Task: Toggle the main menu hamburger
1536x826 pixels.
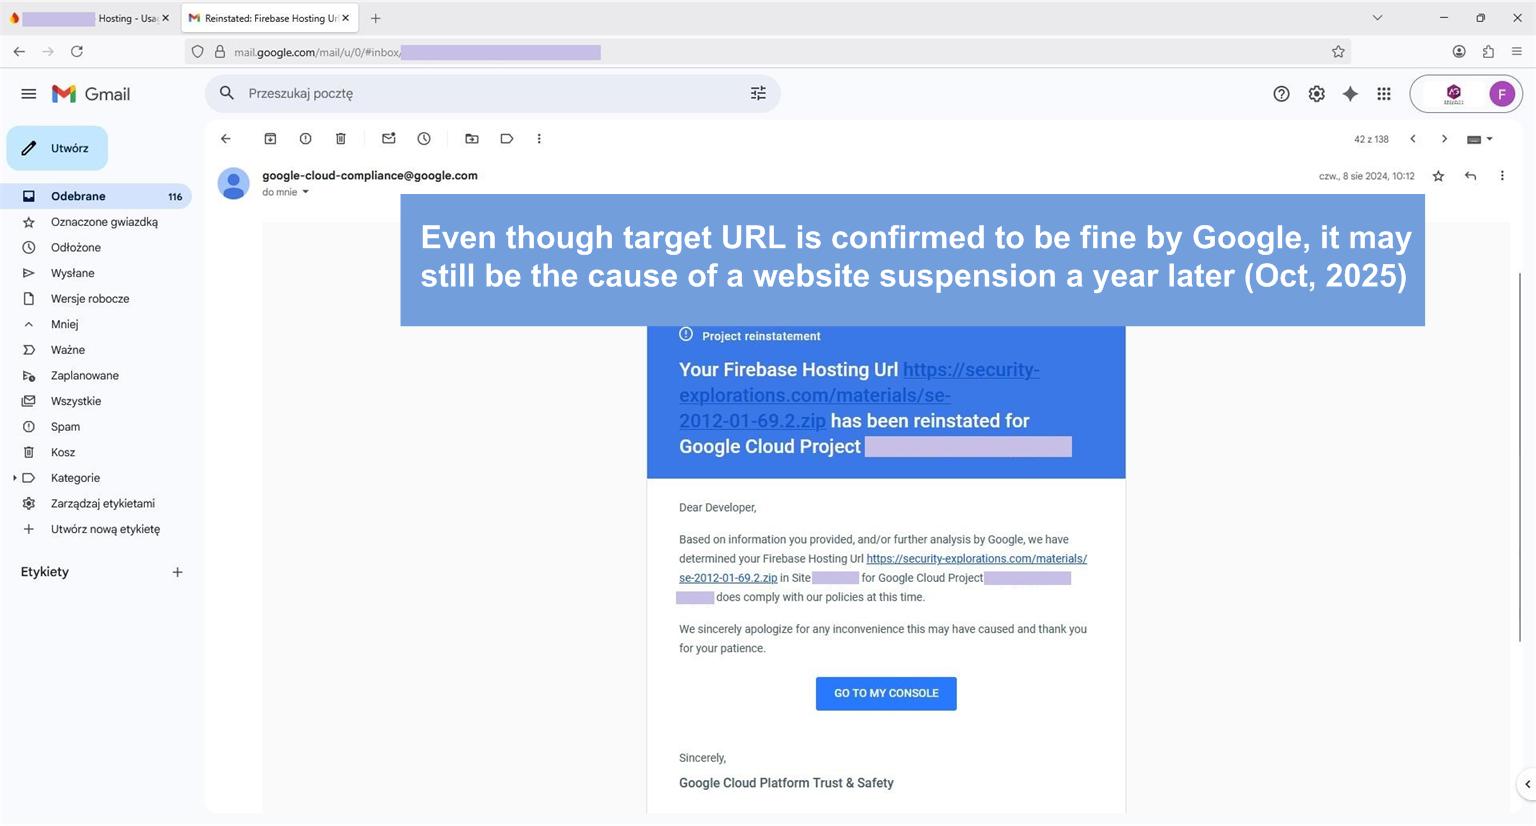Action: (x=29, y=94)
